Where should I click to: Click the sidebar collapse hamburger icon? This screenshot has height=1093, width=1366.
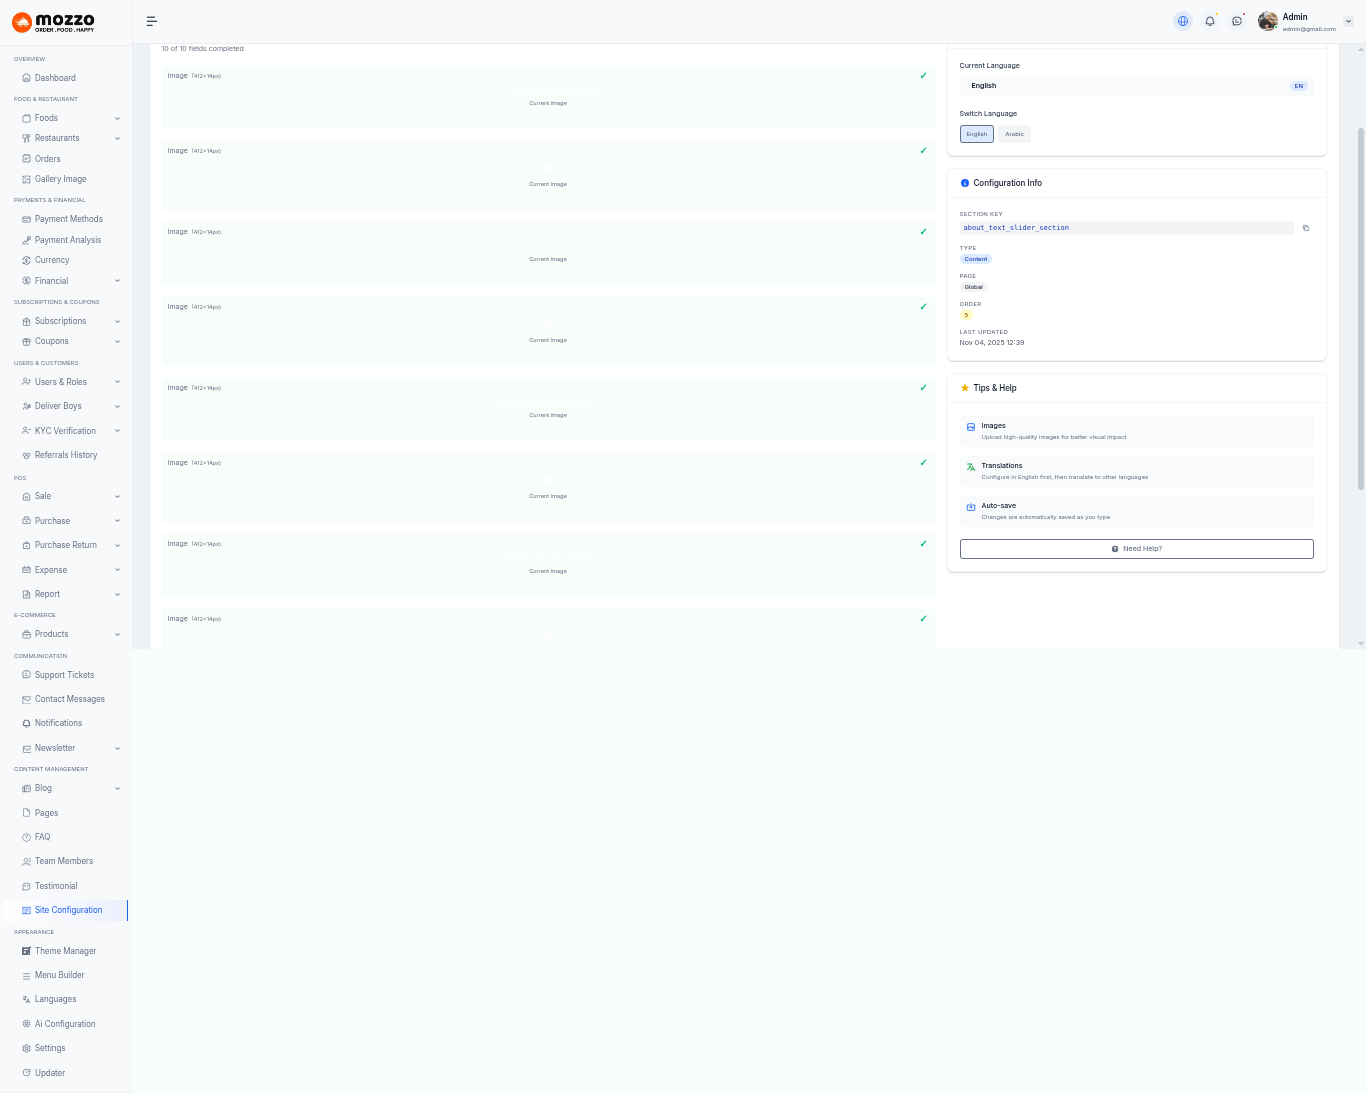coord(152,21)
